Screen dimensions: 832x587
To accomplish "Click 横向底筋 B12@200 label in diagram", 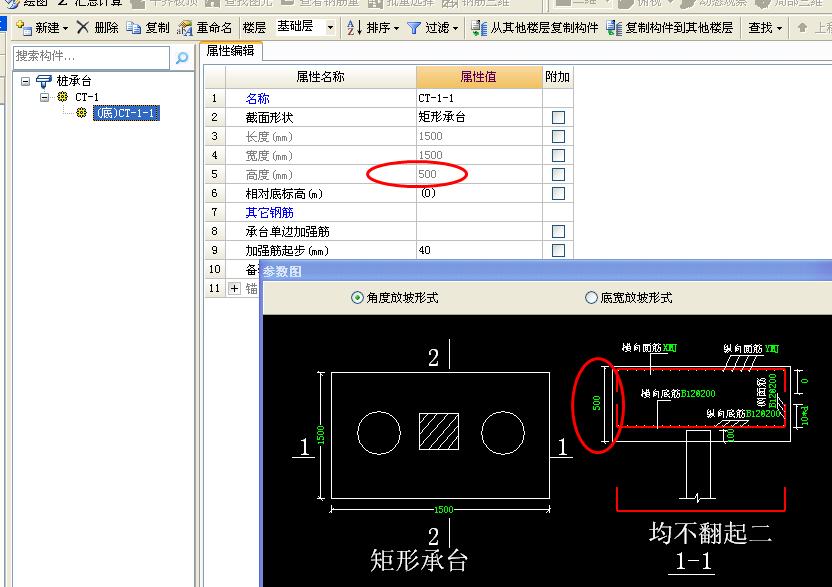I will click(x=678, y=393).
